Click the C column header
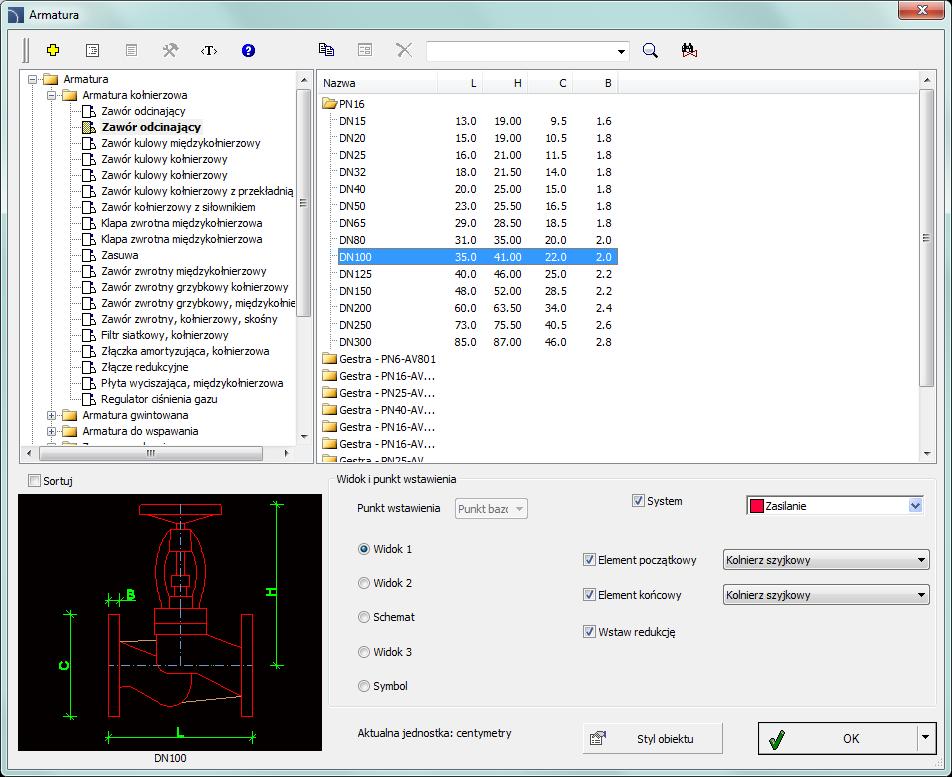952x777 pixels. pos(550,83)
